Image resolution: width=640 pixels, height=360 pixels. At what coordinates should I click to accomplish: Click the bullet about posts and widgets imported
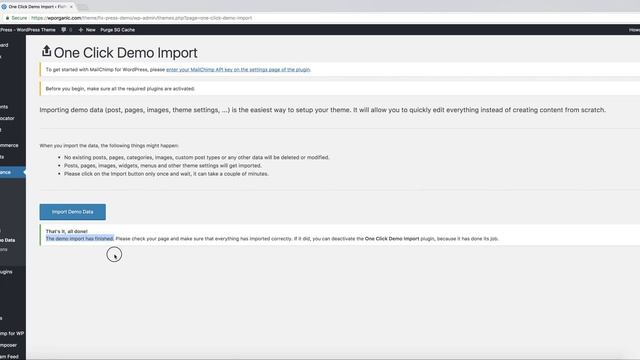click(163, 166)
